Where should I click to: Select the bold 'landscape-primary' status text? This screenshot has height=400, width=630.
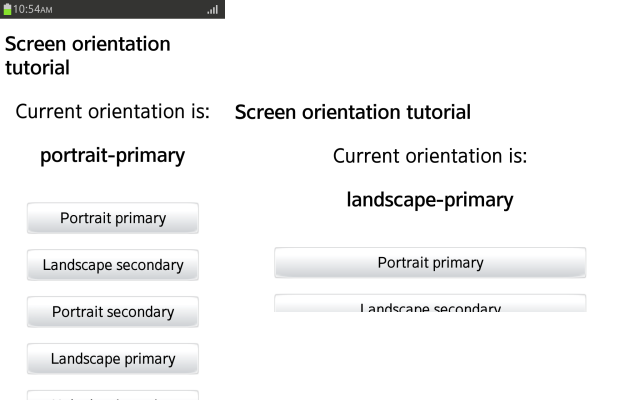tap(430, 200)
